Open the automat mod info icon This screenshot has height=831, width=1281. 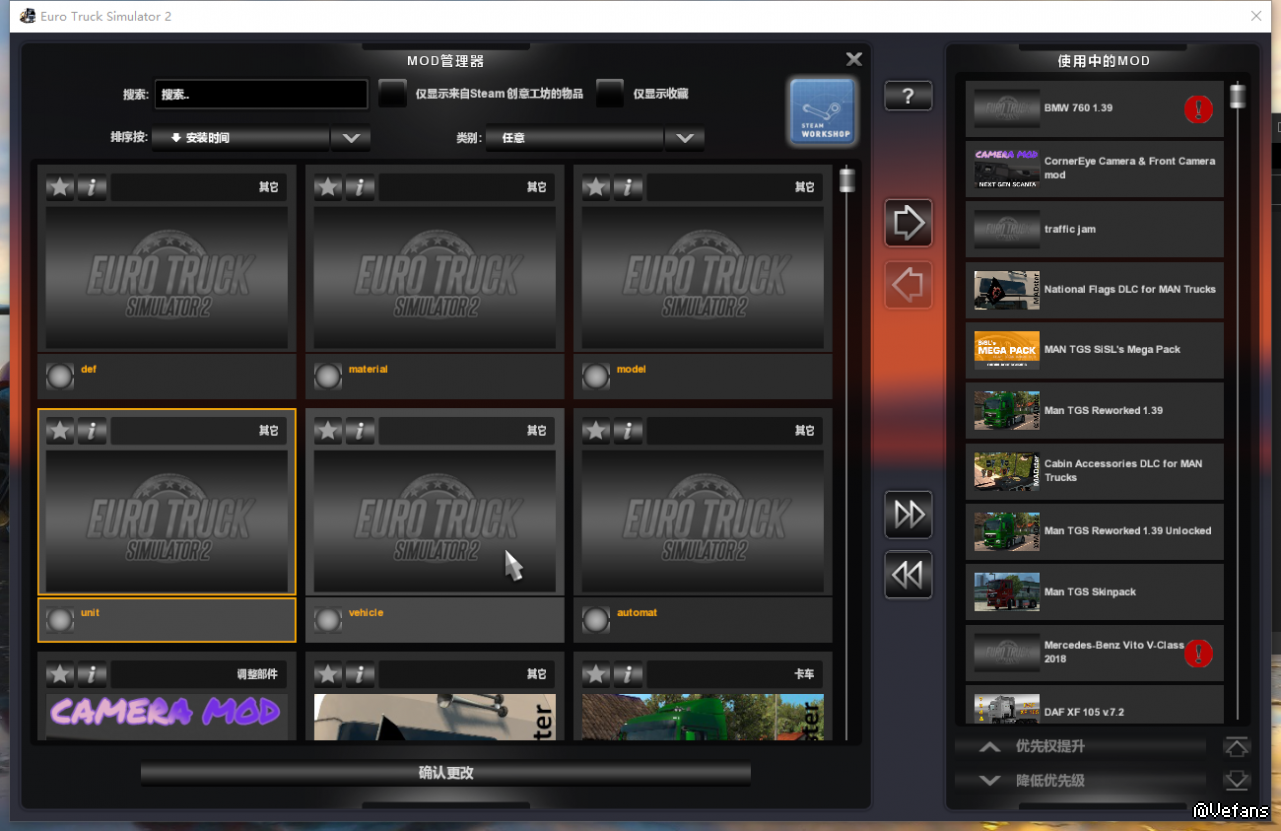pyautogui.click(x=628, y=431)
